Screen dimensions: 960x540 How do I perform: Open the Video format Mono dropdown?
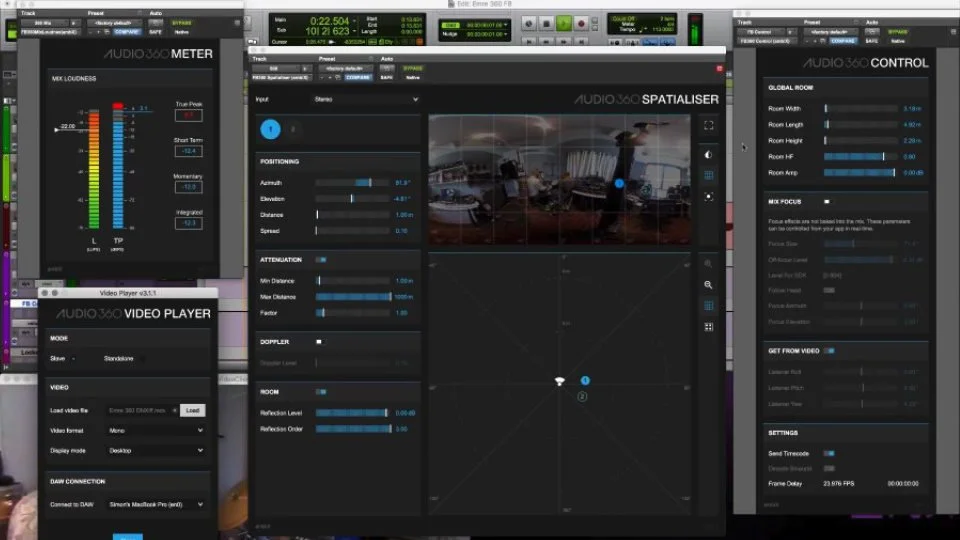pyautogui.click(x=156, y=430)
